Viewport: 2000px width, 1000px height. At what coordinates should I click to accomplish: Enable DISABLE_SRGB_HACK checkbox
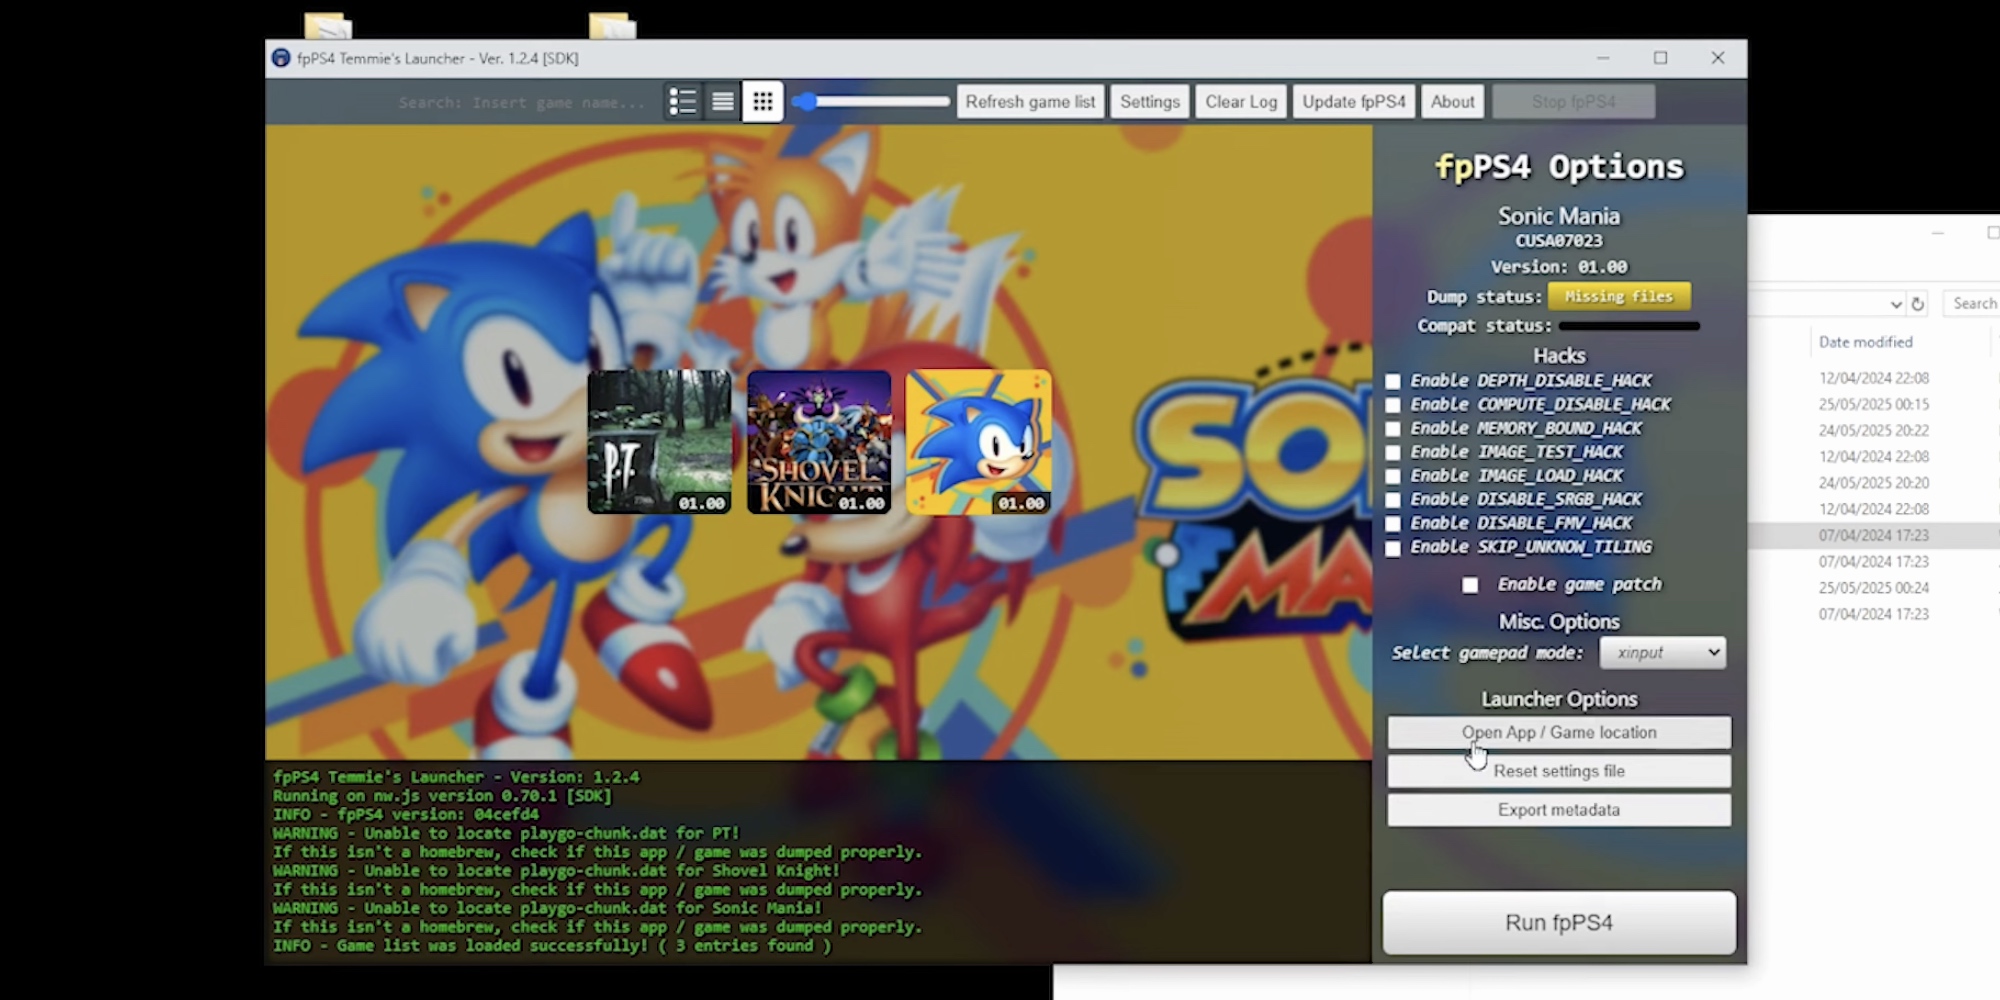[1392, 500]
